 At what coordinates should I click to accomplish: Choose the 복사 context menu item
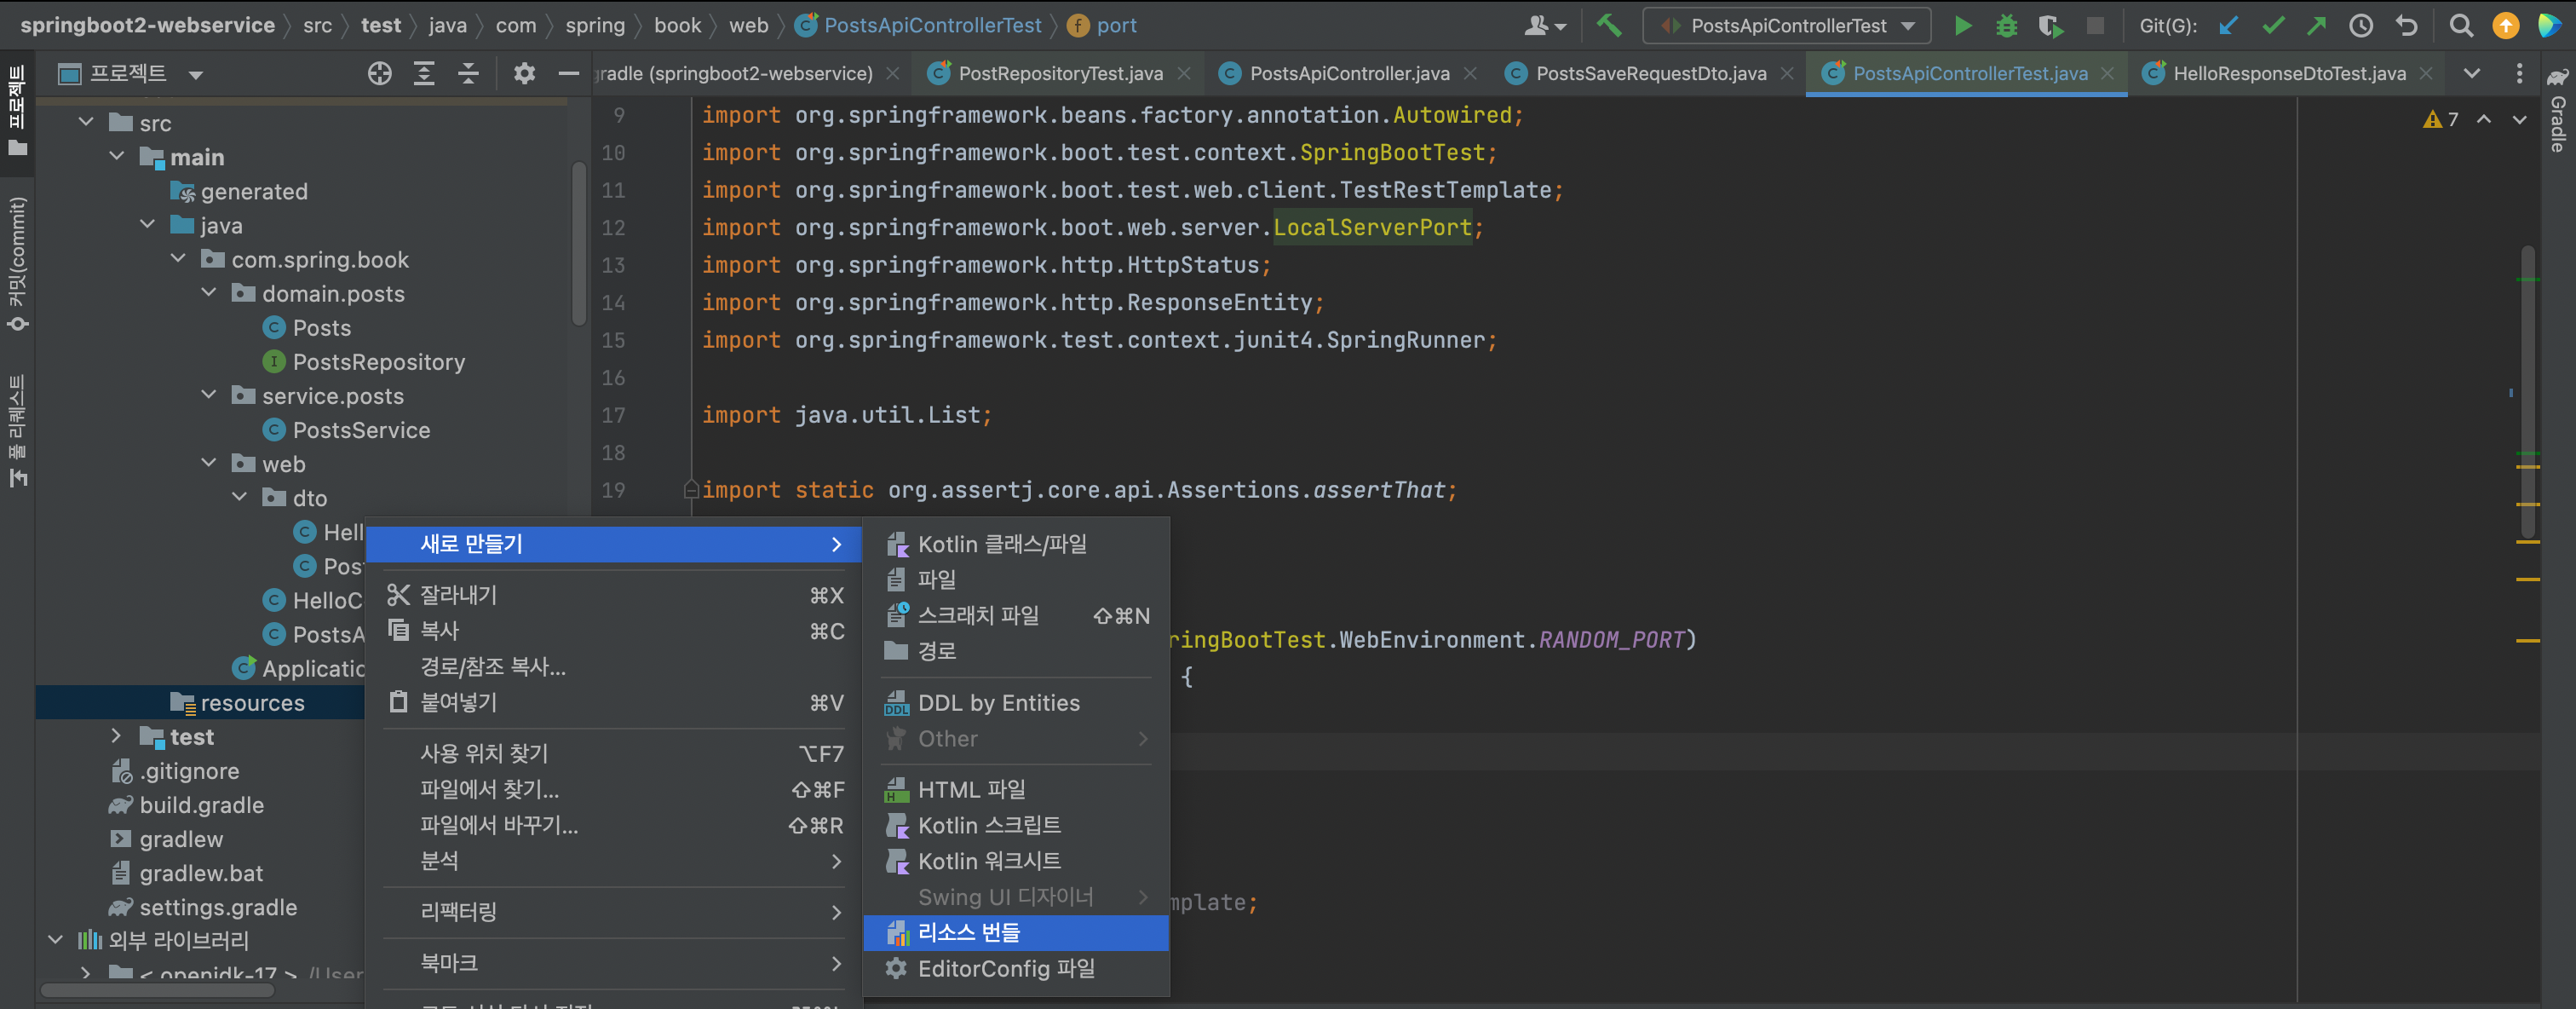(x=614, y=631)
